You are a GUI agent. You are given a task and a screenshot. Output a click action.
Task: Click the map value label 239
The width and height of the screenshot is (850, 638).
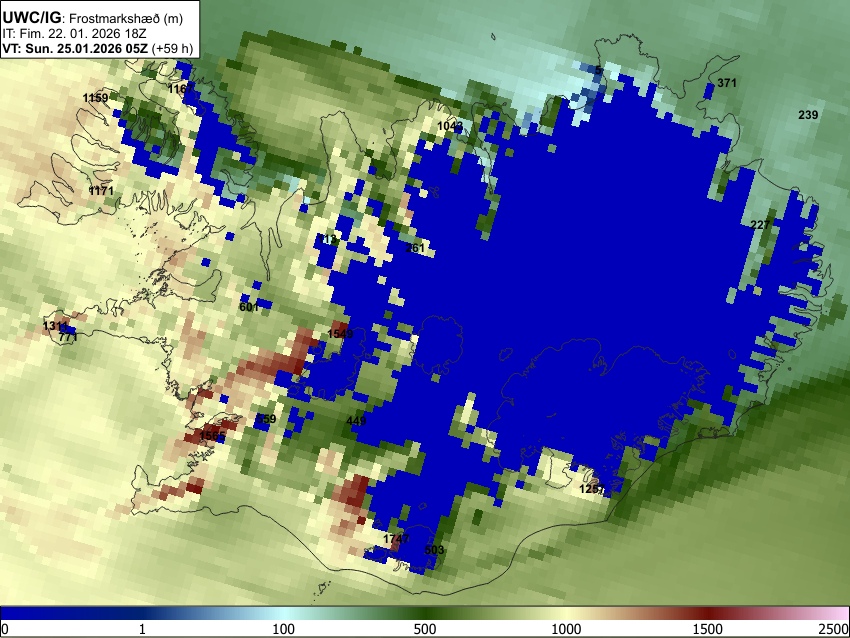click(808, 115)
